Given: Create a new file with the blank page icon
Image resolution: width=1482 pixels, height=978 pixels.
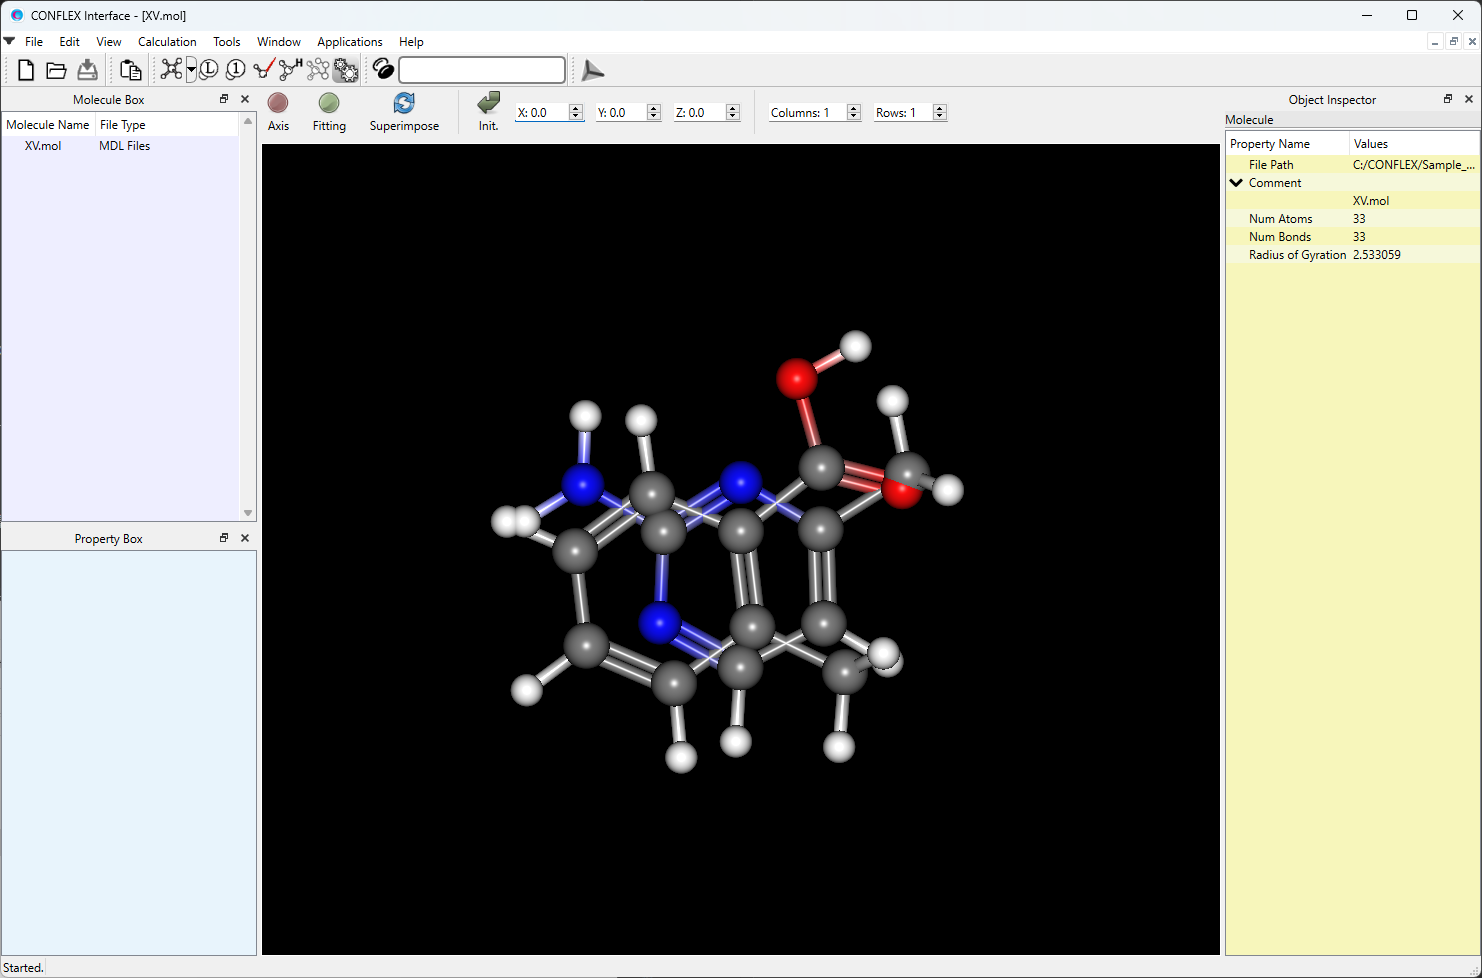Looking at the screenshot, I should point(26,70).
